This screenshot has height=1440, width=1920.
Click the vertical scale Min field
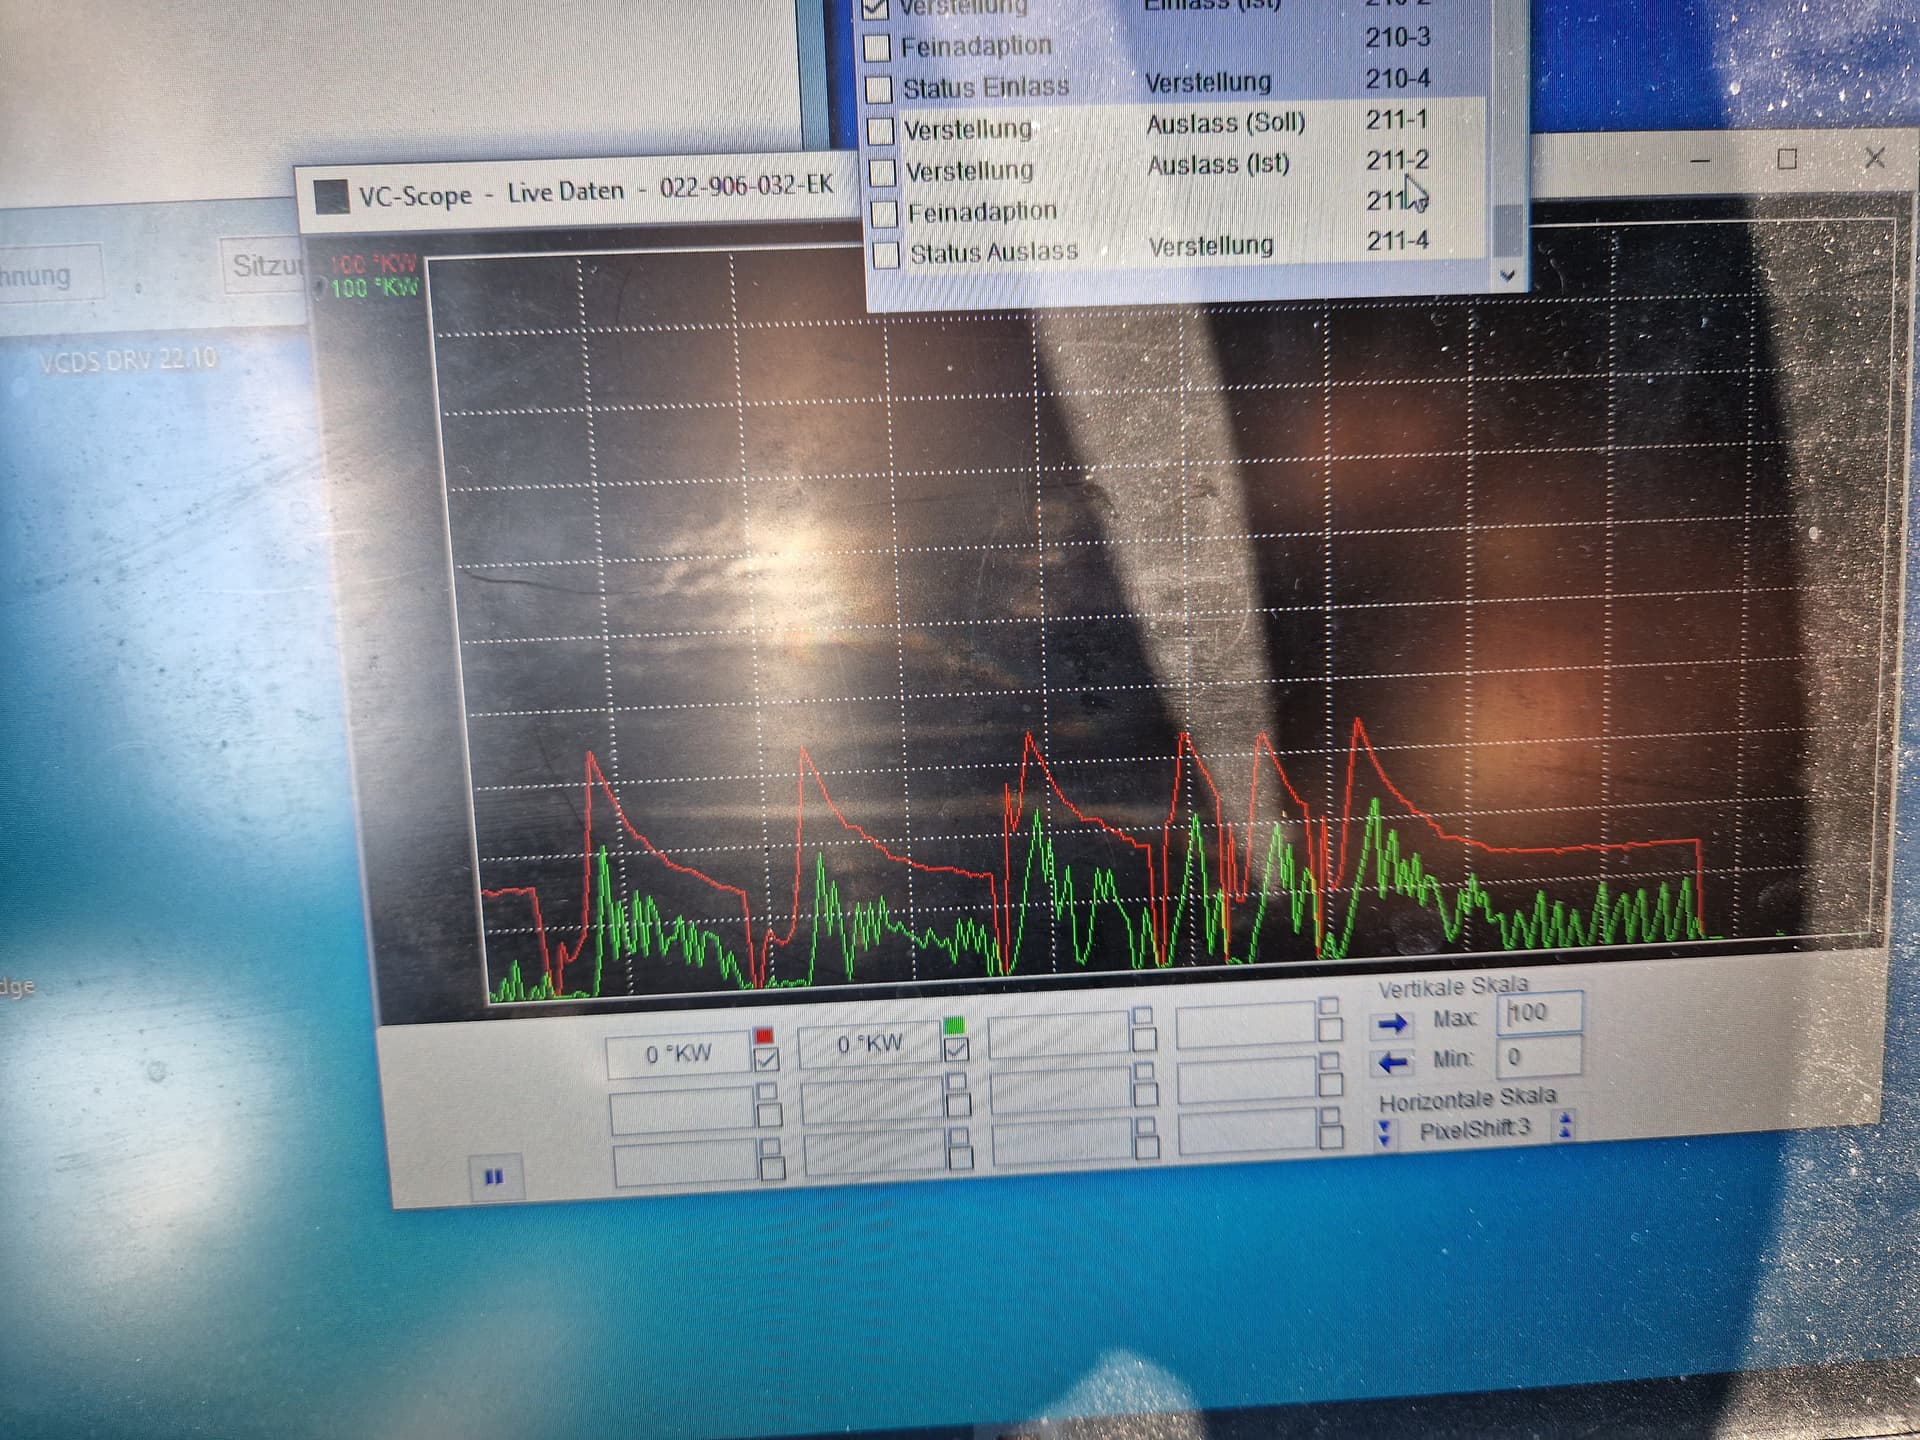pyautogui.click(x=1540, y=1057)
